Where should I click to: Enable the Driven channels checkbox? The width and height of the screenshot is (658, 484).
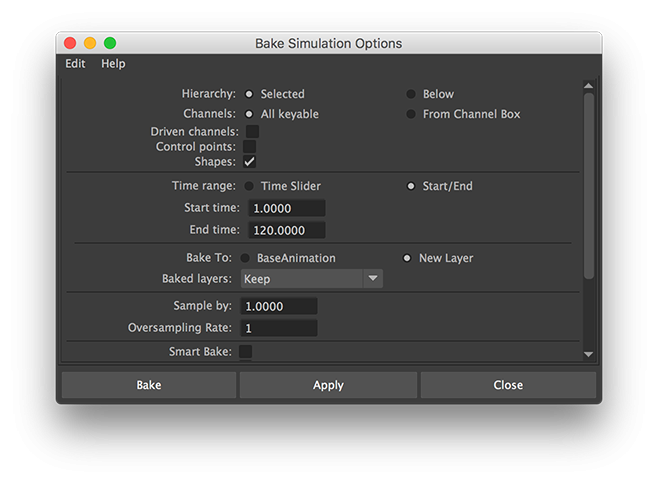pos(252,131)
